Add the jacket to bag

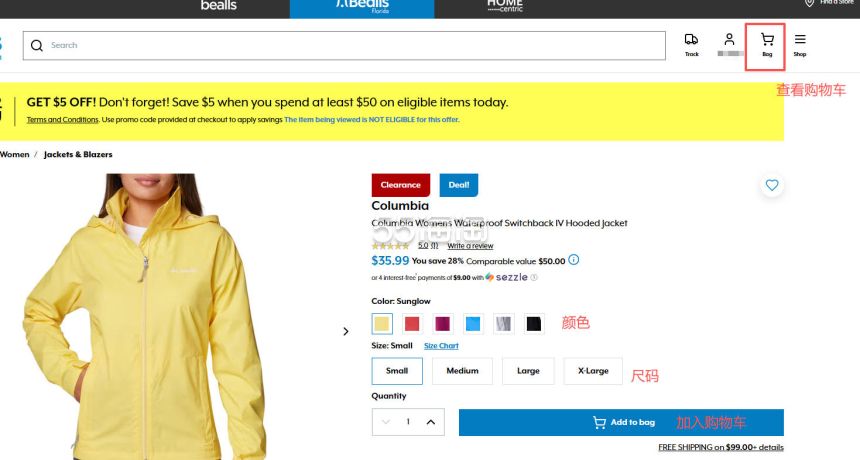click(x=621, y=423)
